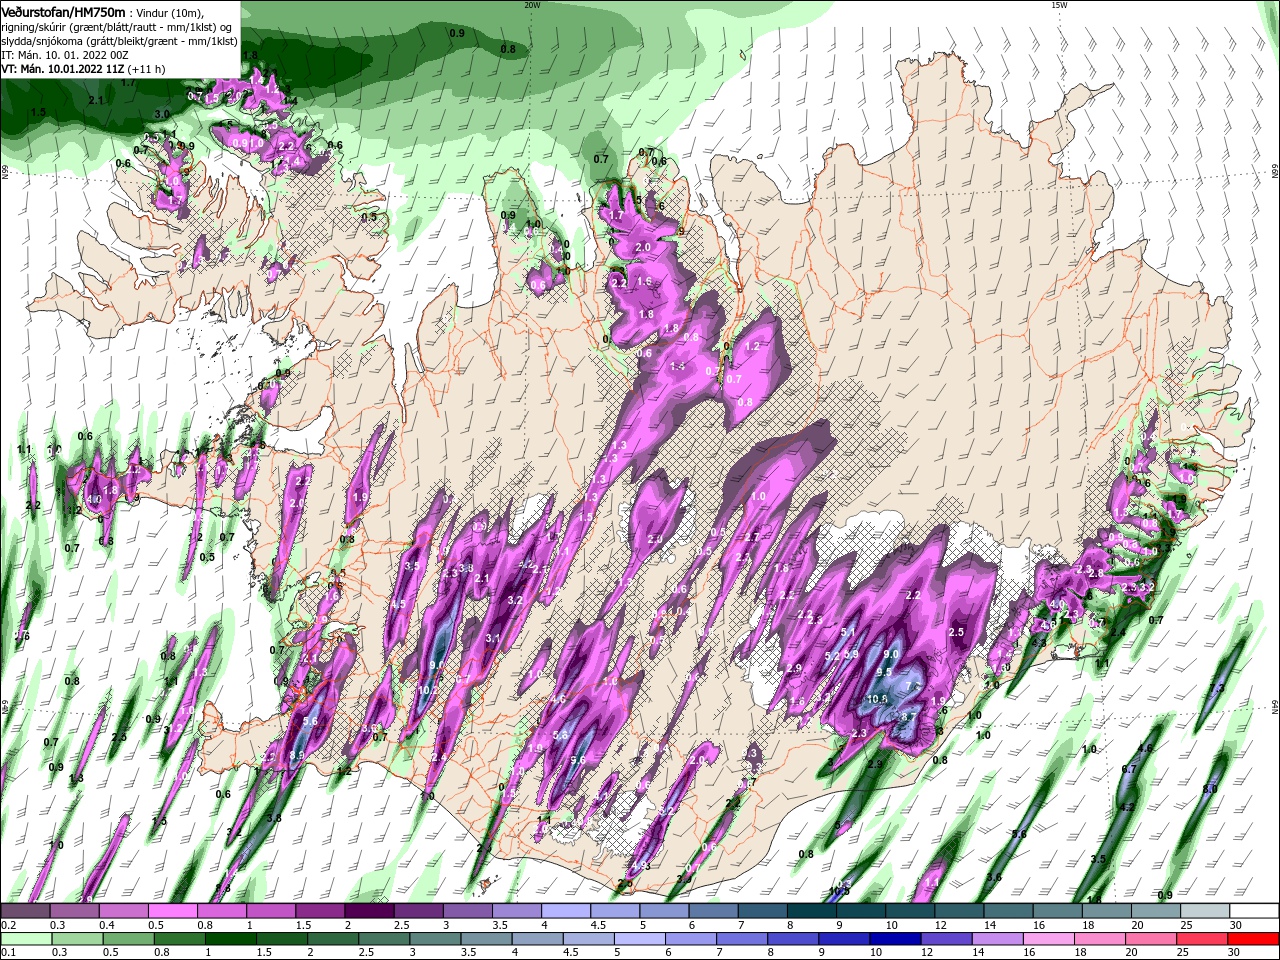1280x960 pixels.
Task: Click the white 30 swatch in top scale
Action: pos(1255,911)
